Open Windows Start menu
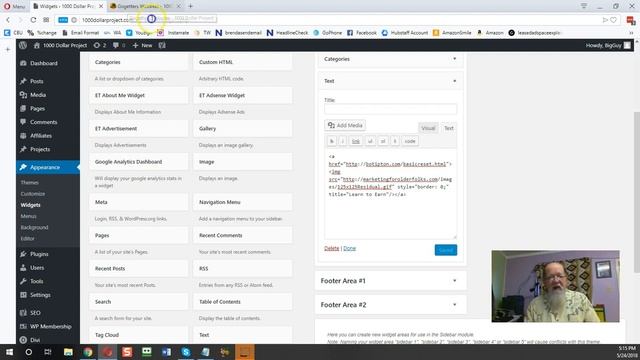 tap(9, 352)
